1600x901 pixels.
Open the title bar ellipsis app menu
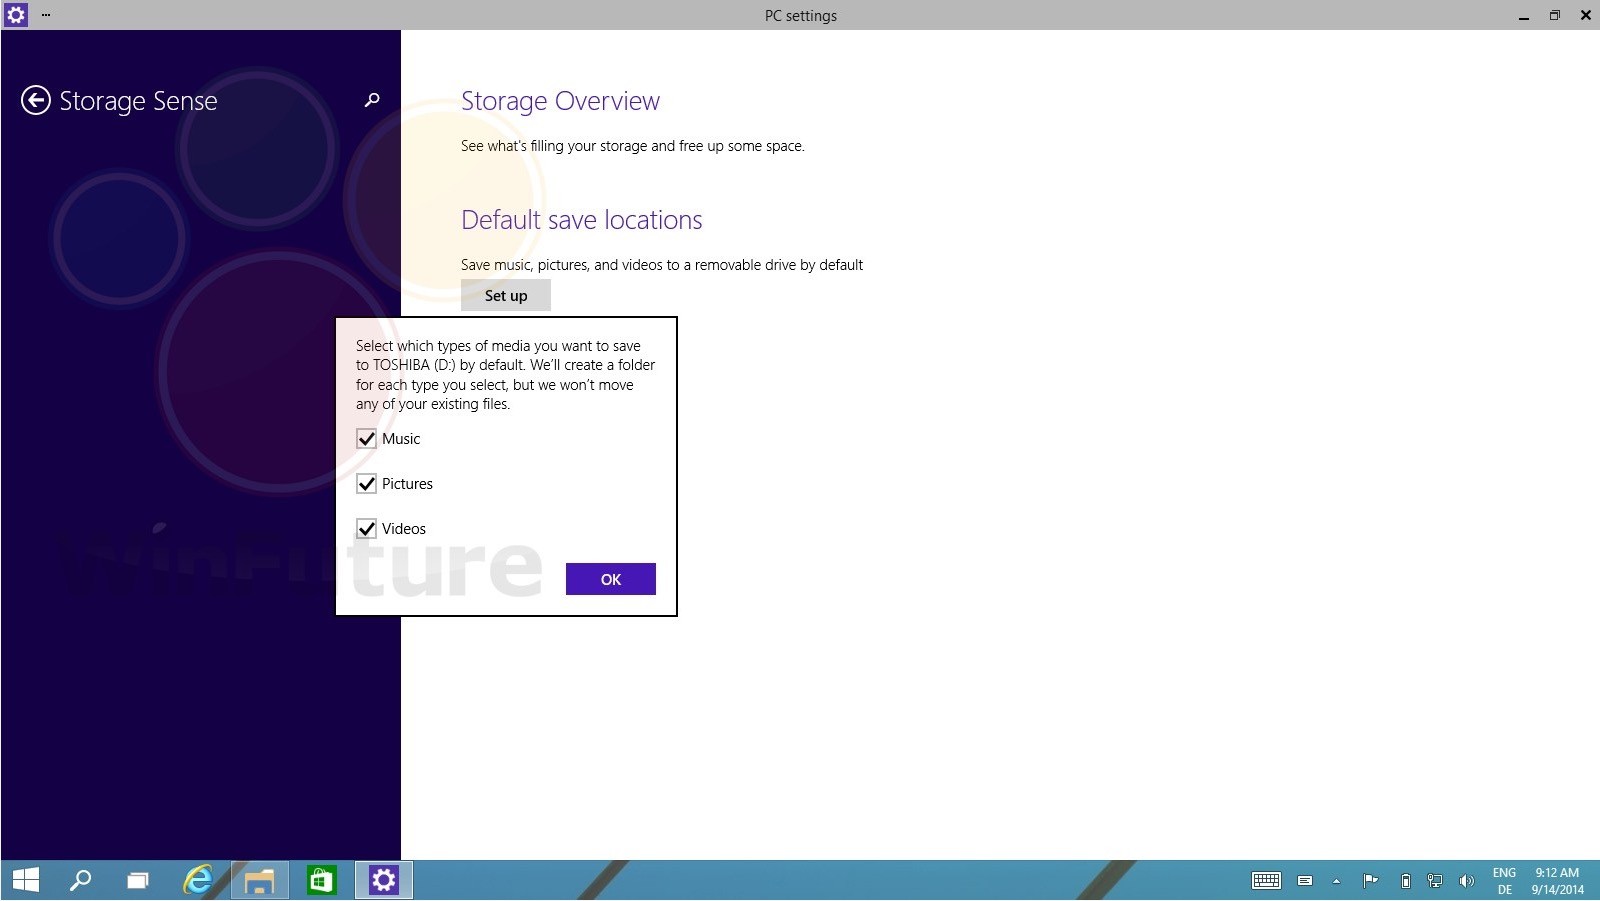click(x=46, y=15)
